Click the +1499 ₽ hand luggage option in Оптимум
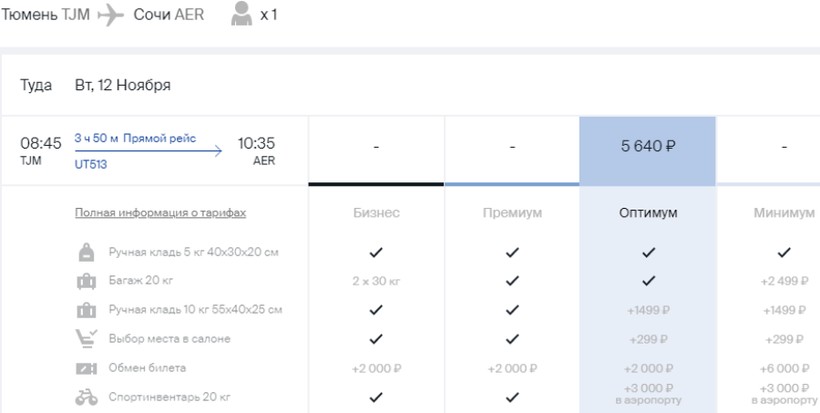The image size is (820, 413). [x=647, y=310]
